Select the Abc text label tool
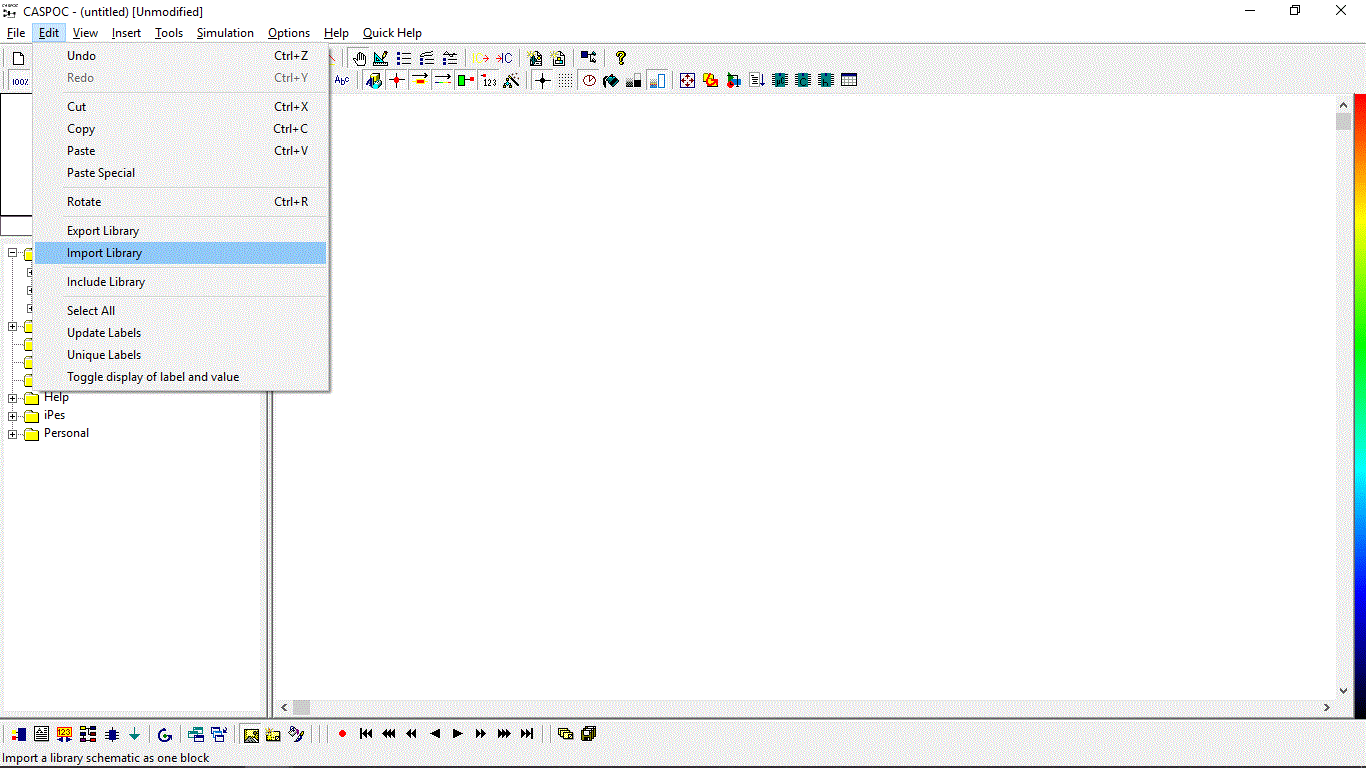Image resolution: width=1366 pixels, height=768 pixels. click(x=342, y=80)
